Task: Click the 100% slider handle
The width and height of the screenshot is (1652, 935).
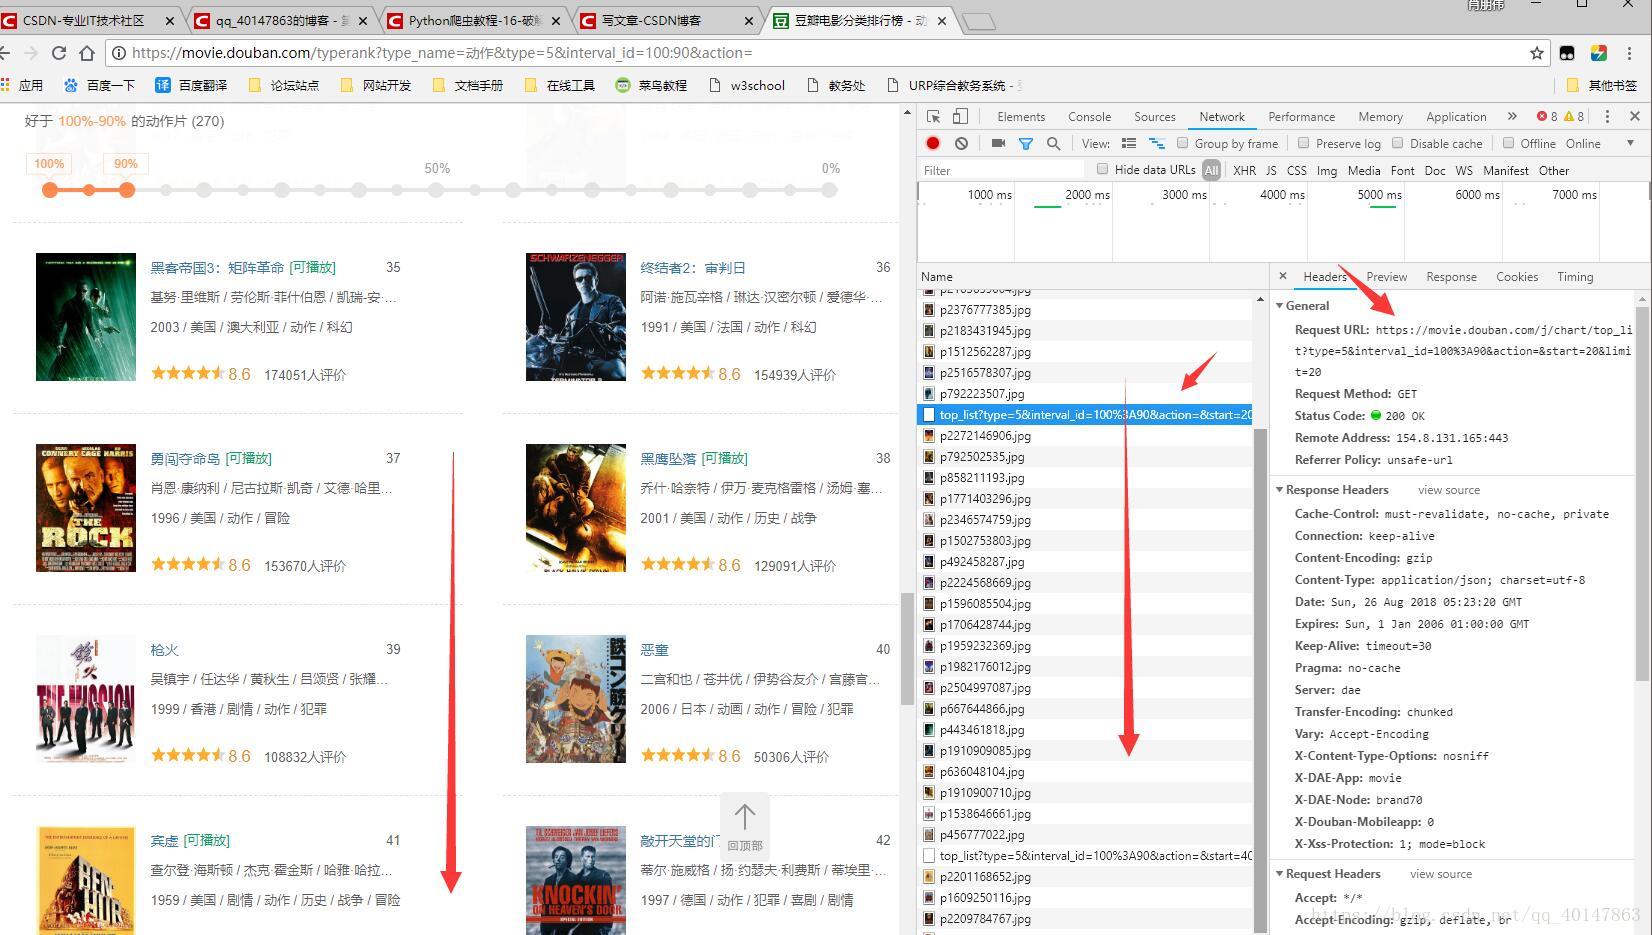Action: [x=49, y=189]
